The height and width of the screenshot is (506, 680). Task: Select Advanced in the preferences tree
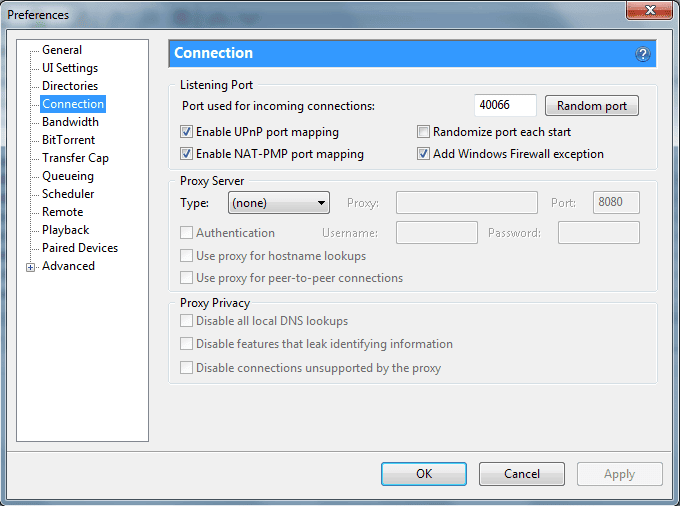click(x=68, y=266)
